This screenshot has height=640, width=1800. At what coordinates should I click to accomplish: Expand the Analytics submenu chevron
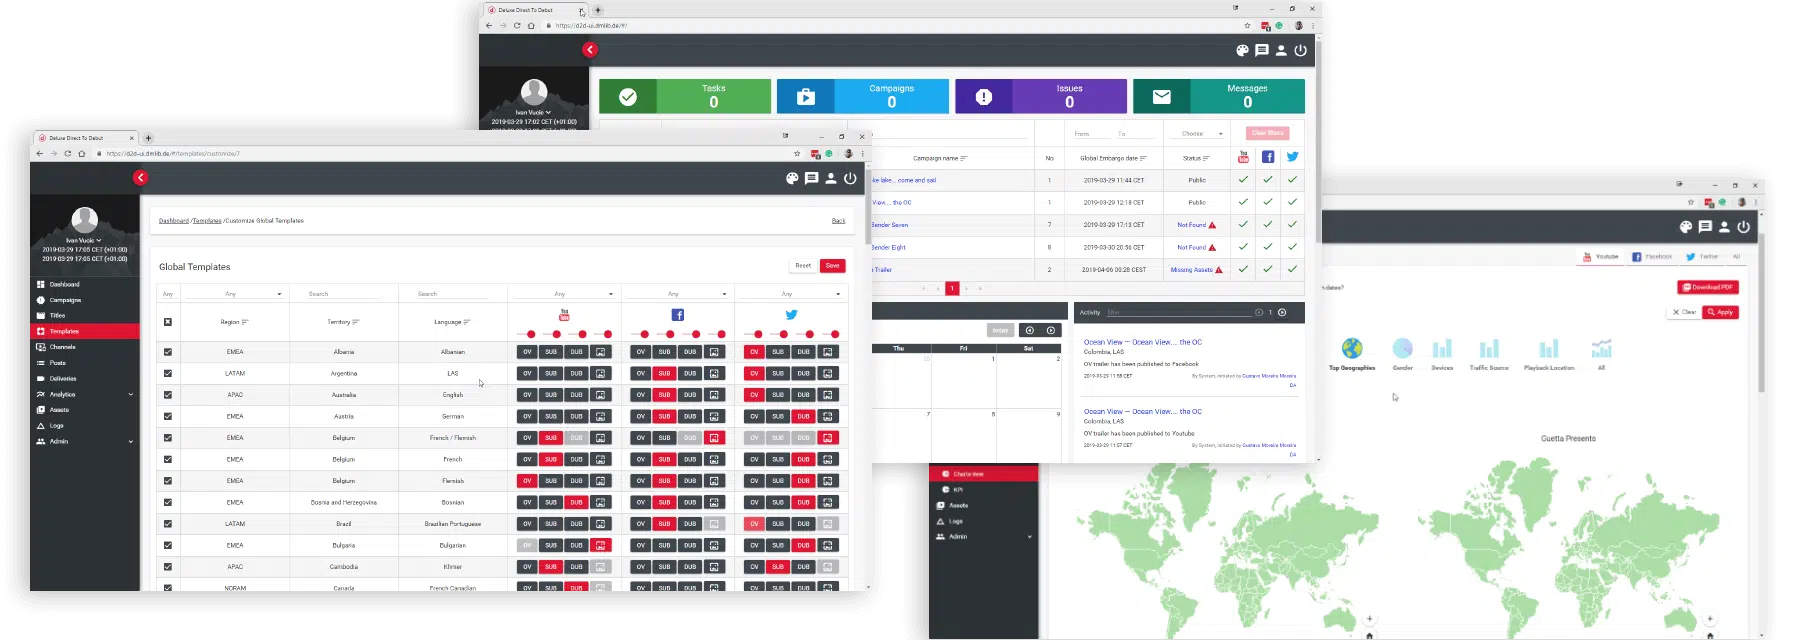tap(131, 395)
